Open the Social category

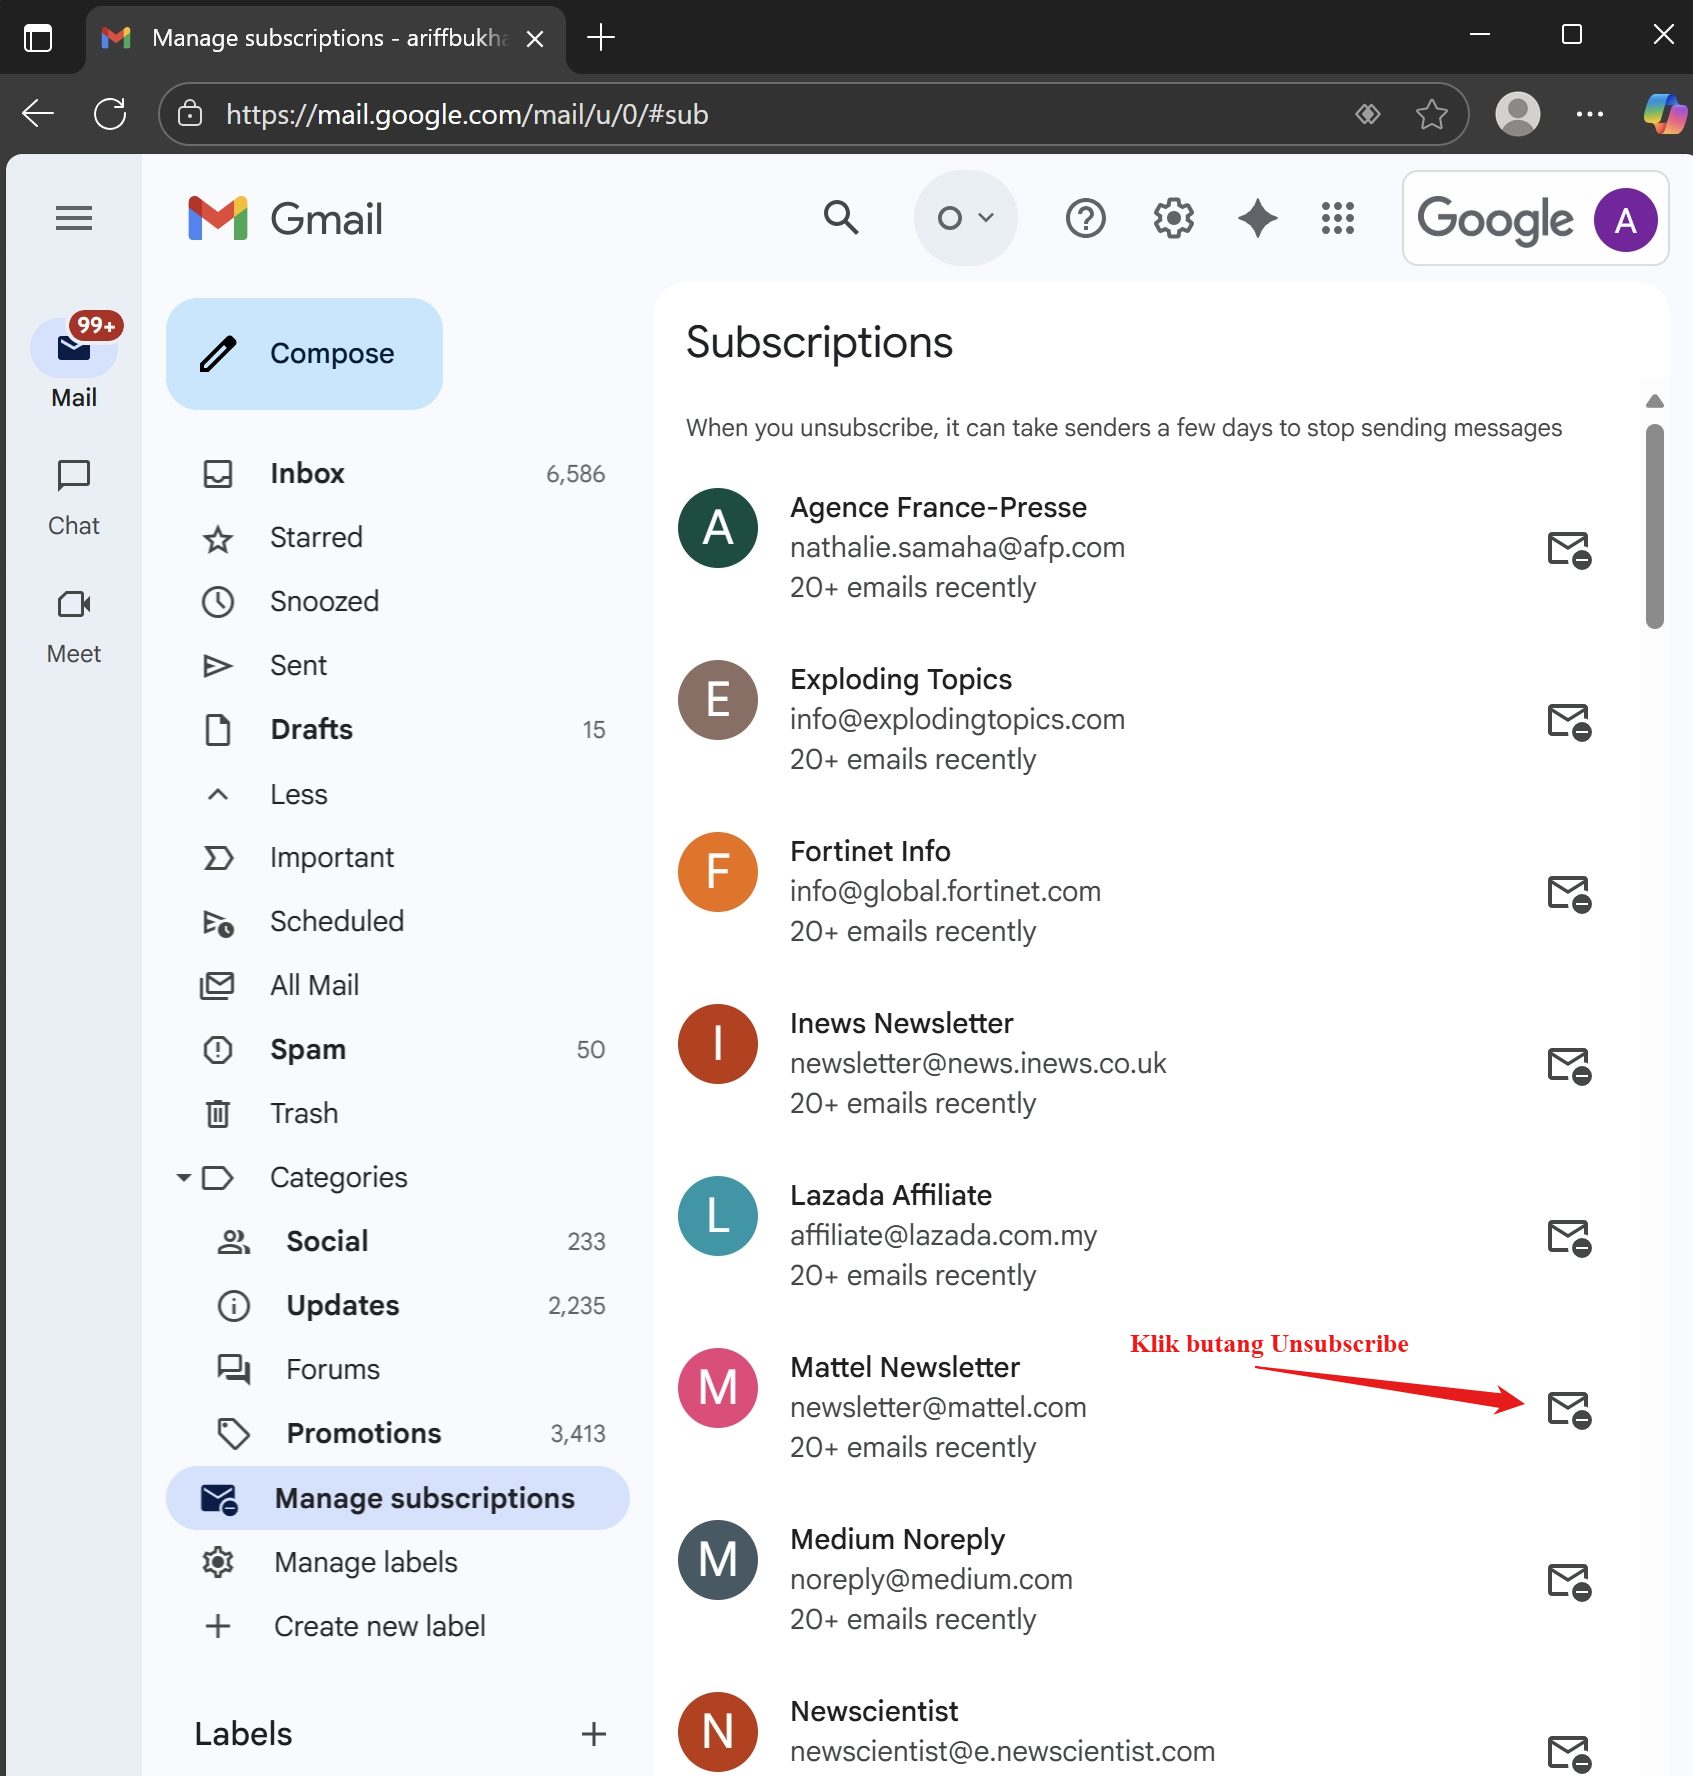pyautogui.click(x=398, y=1241)
